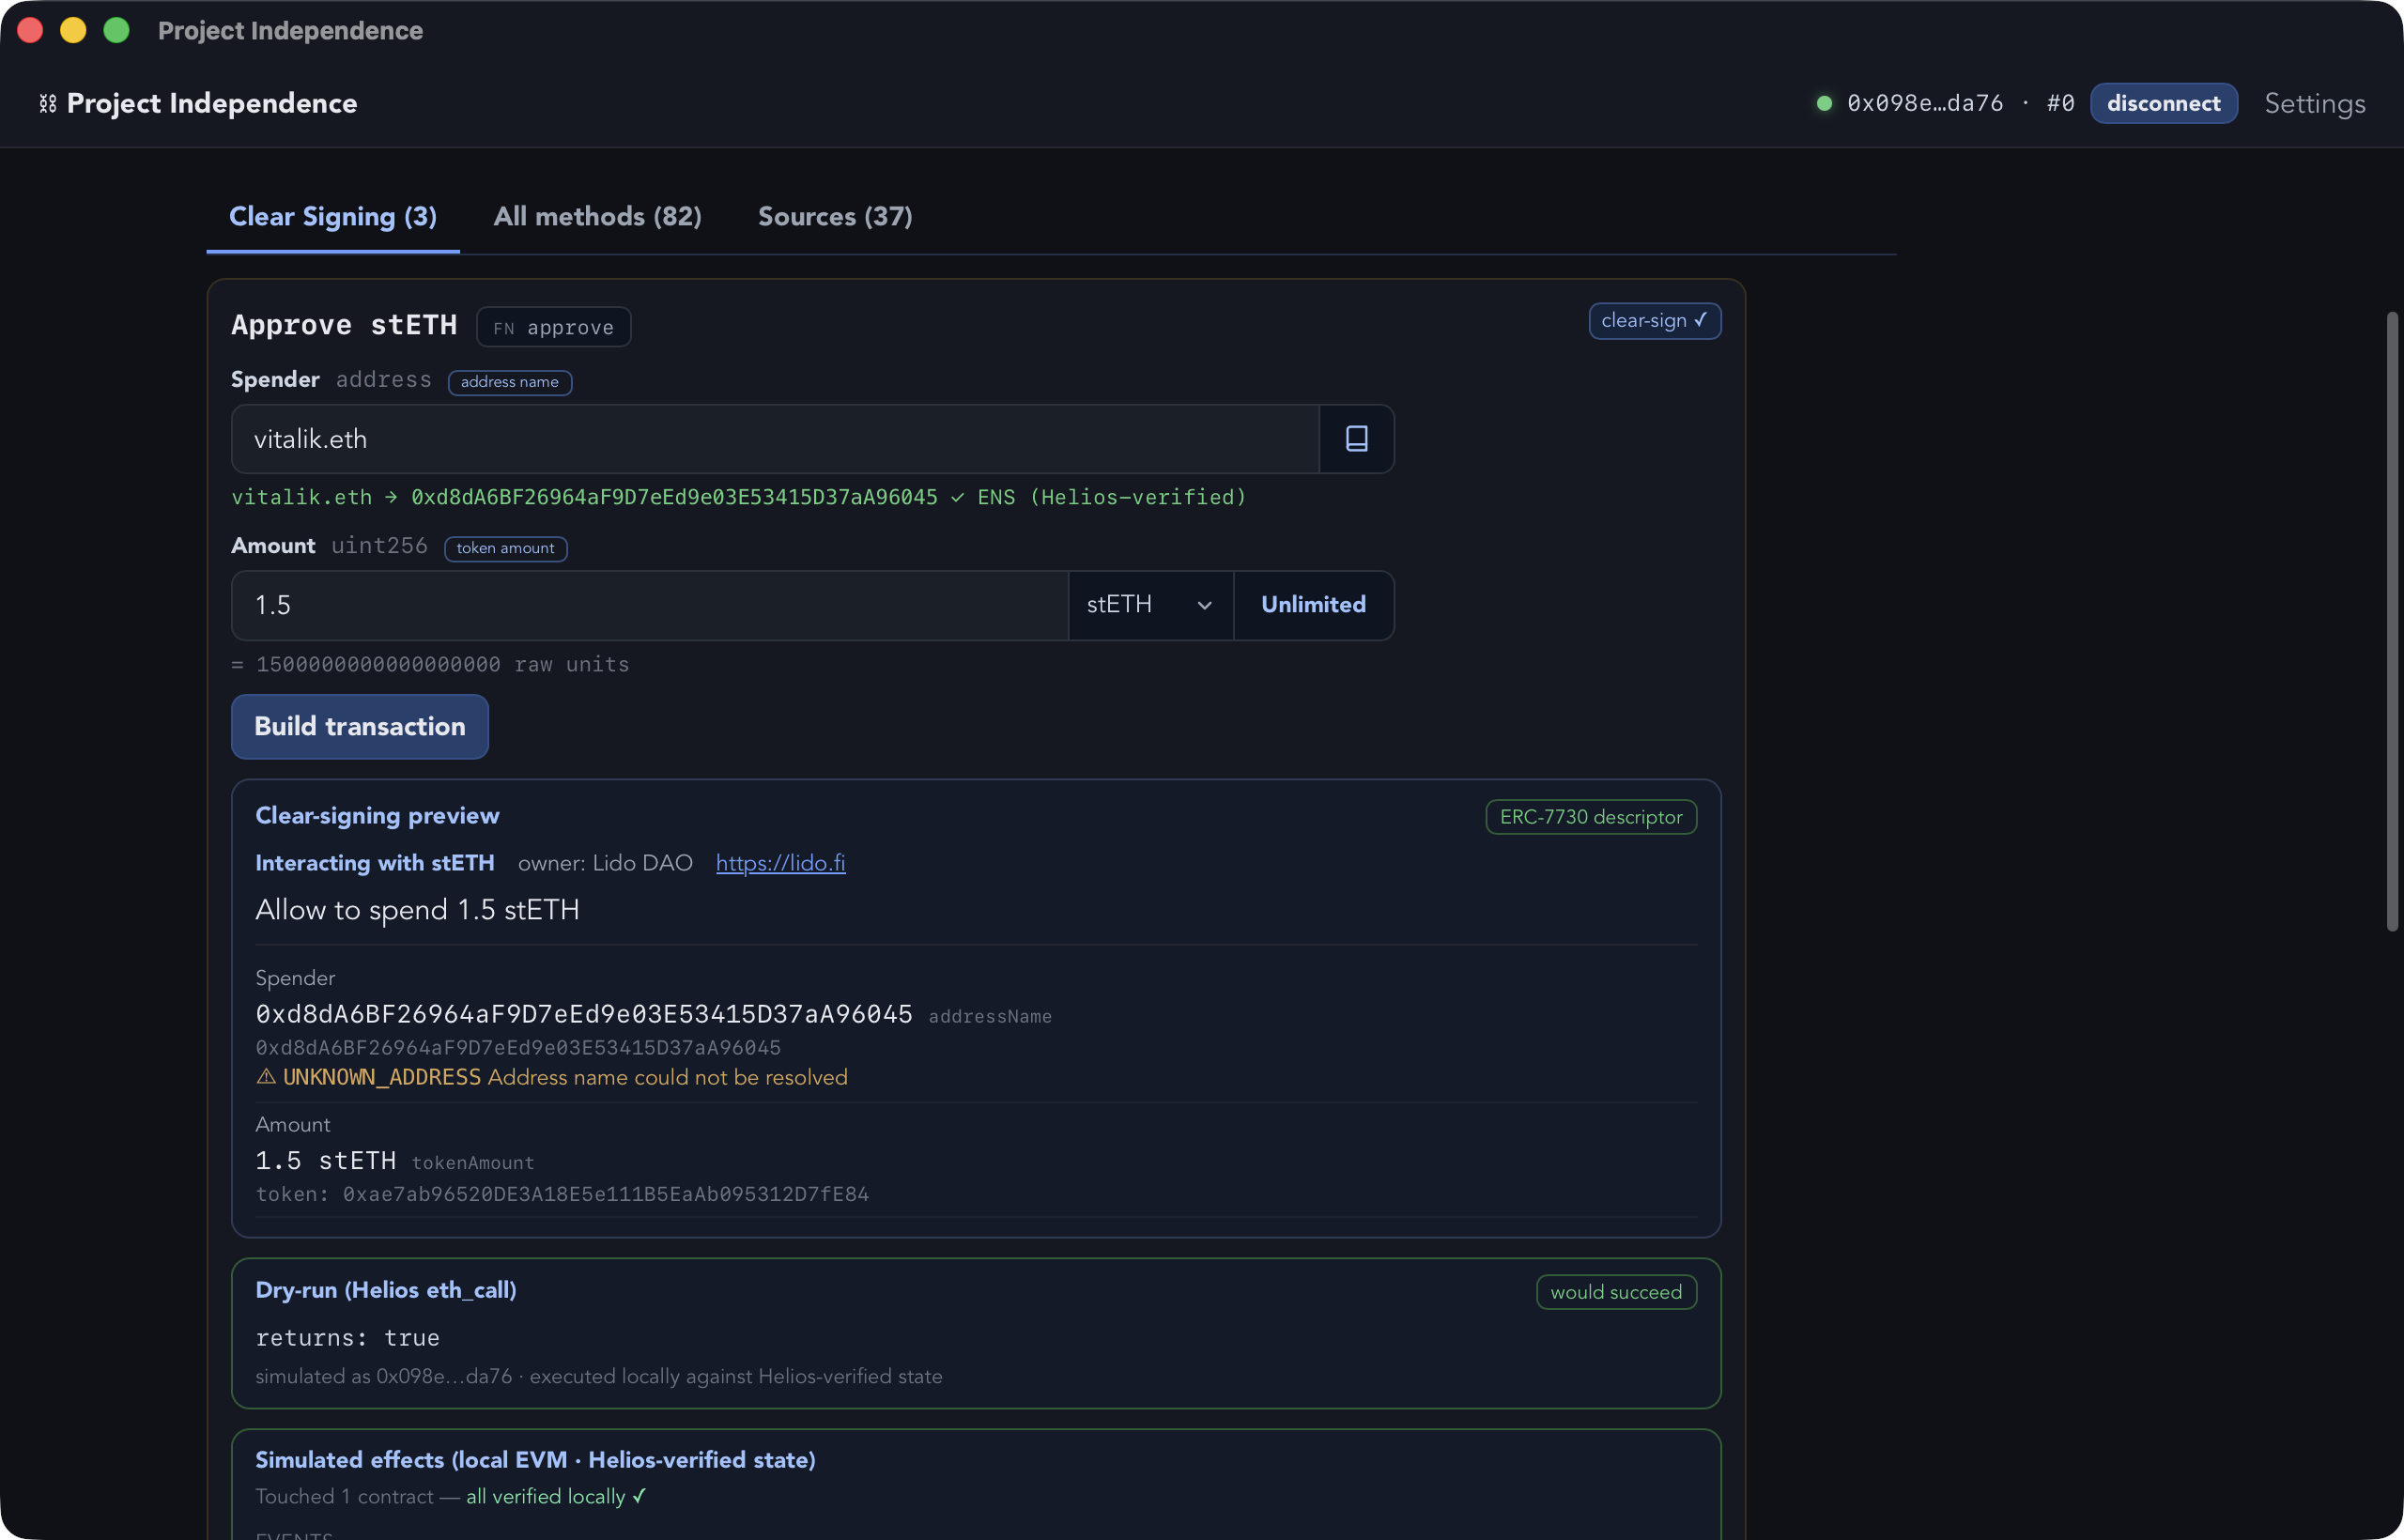
Task: Focus the Amount field showing 1.5
Action: tap(650, 605)
